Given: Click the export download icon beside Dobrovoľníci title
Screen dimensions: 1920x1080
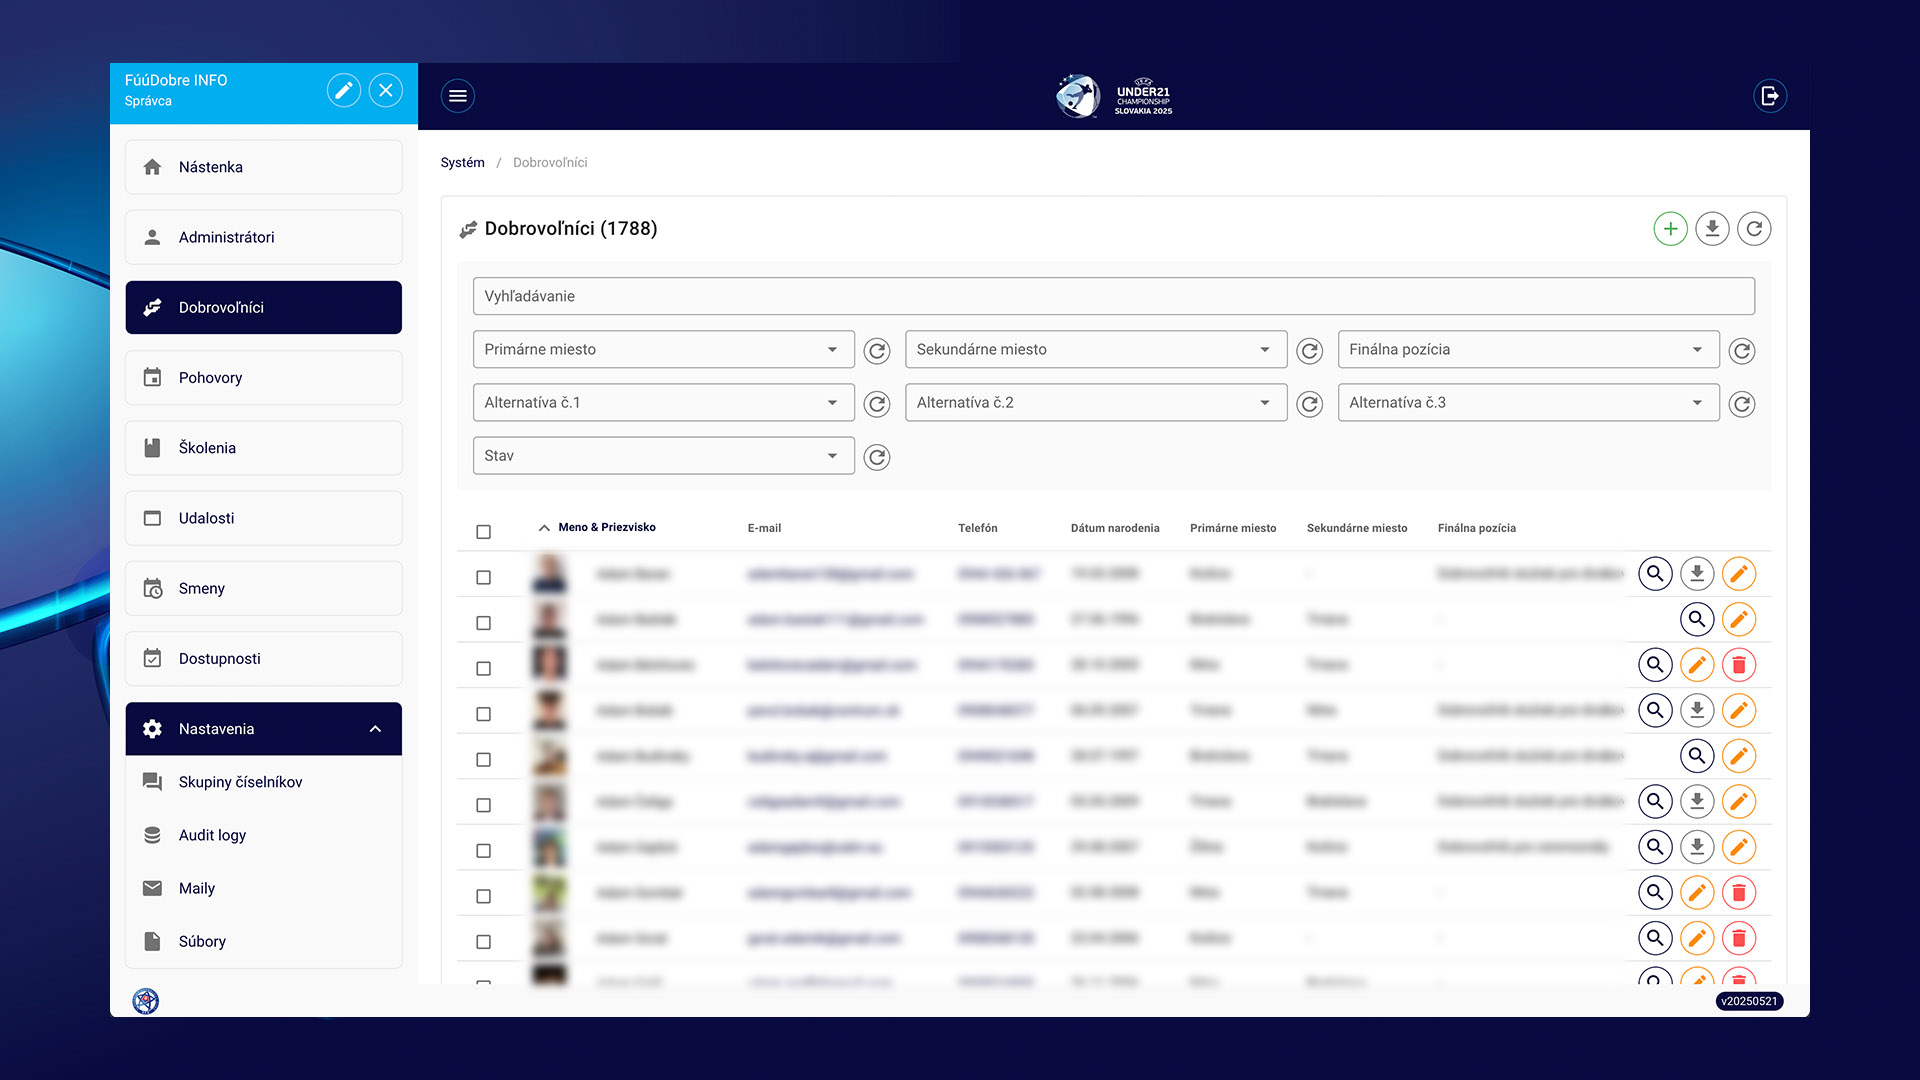Looking at the screenshot, I should tap(1712, 229).
